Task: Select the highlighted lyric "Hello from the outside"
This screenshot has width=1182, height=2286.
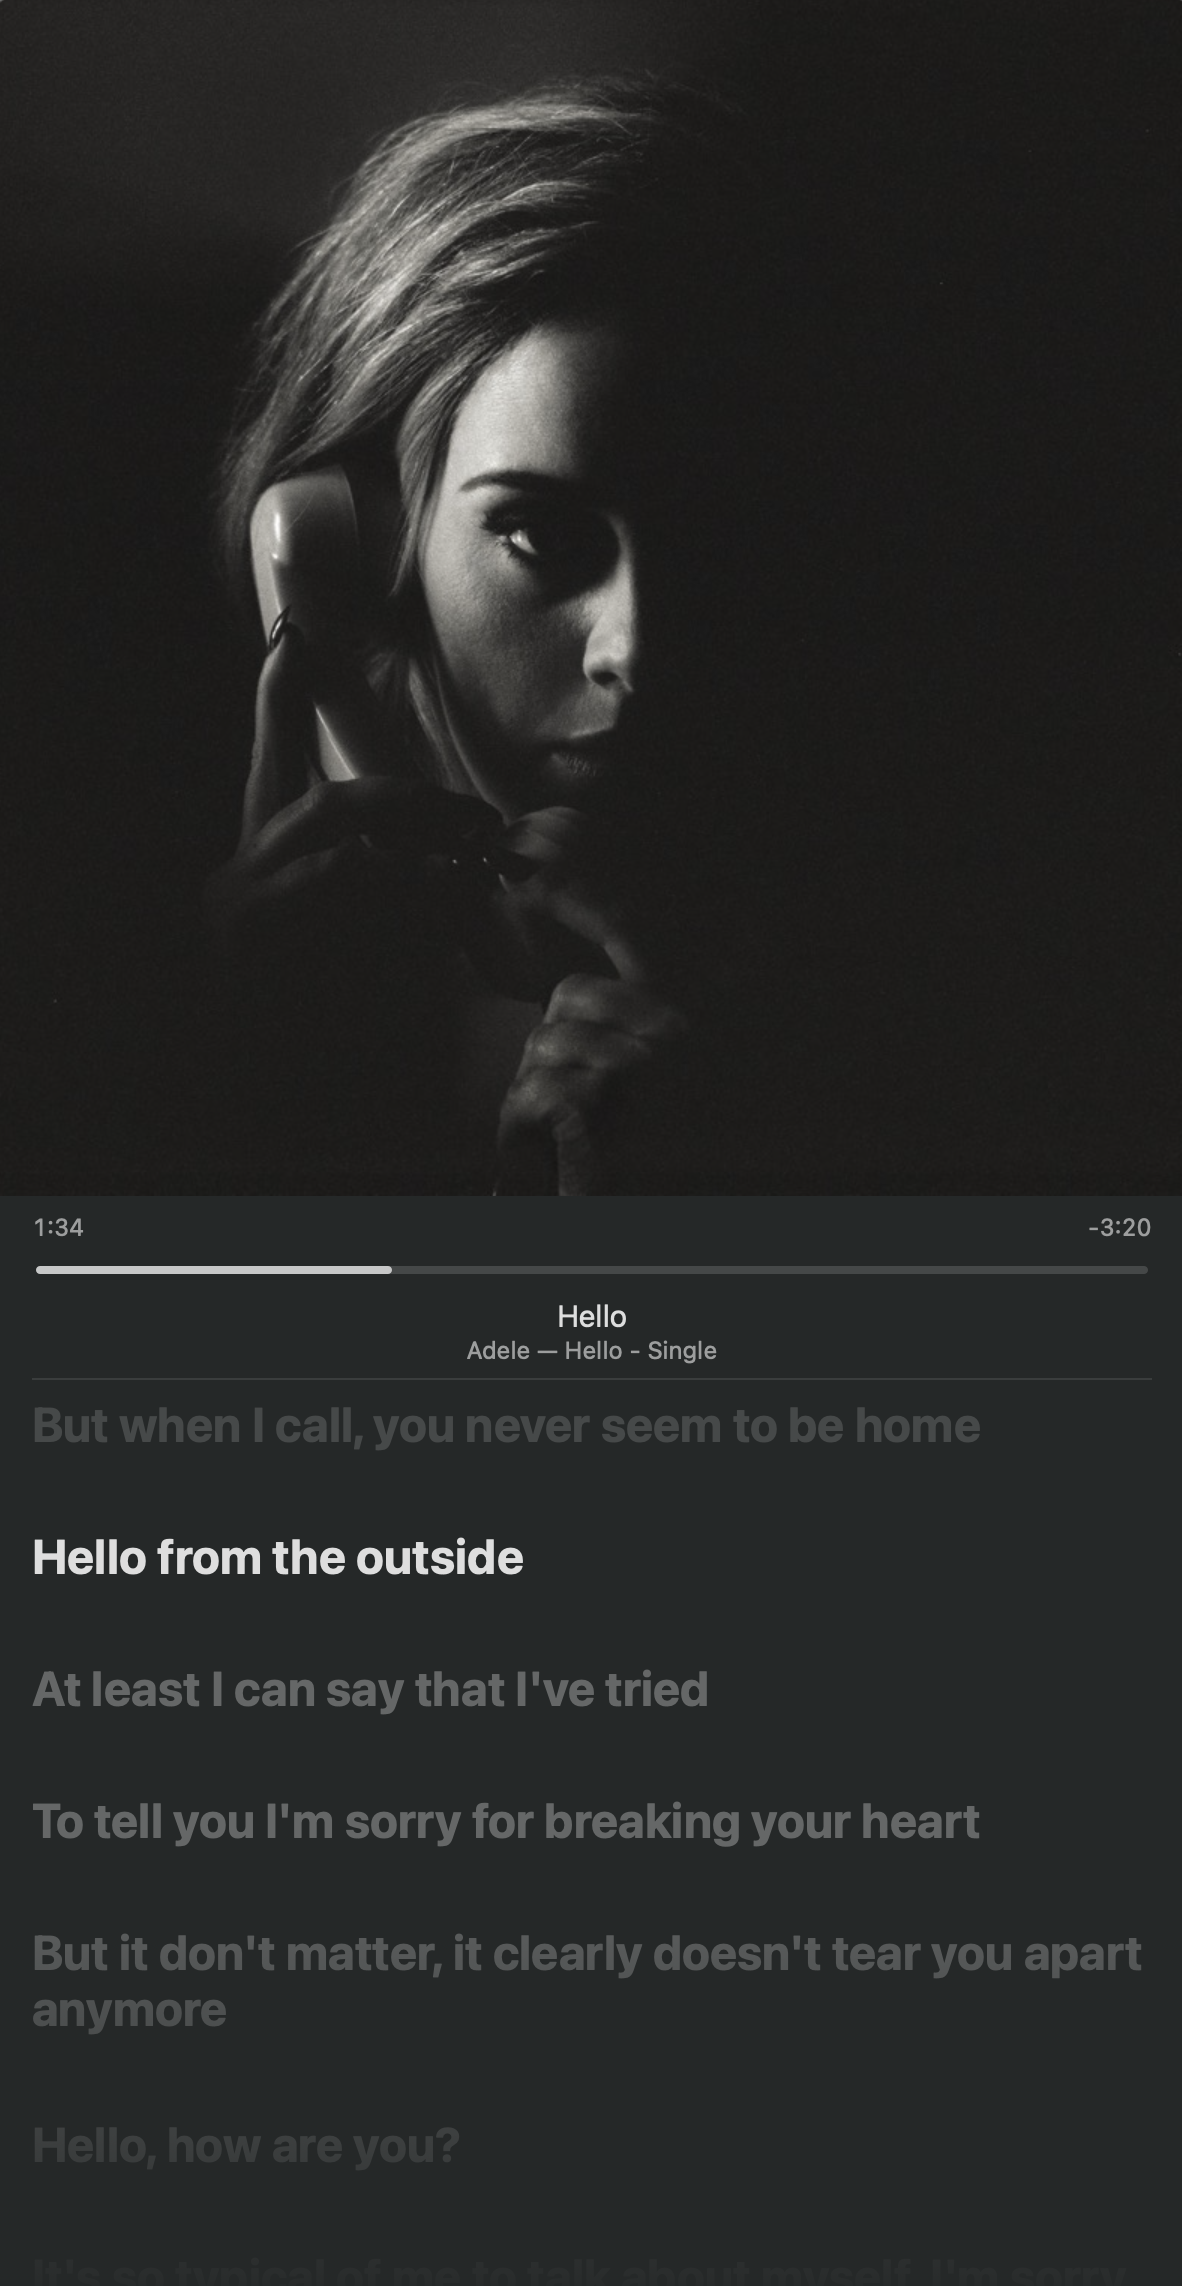Action: [x=278, y=1558]
